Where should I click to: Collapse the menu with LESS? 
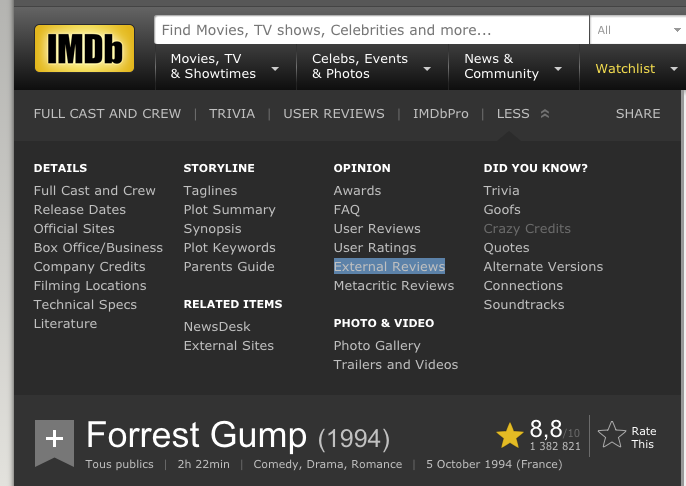(x=523, y=114)
